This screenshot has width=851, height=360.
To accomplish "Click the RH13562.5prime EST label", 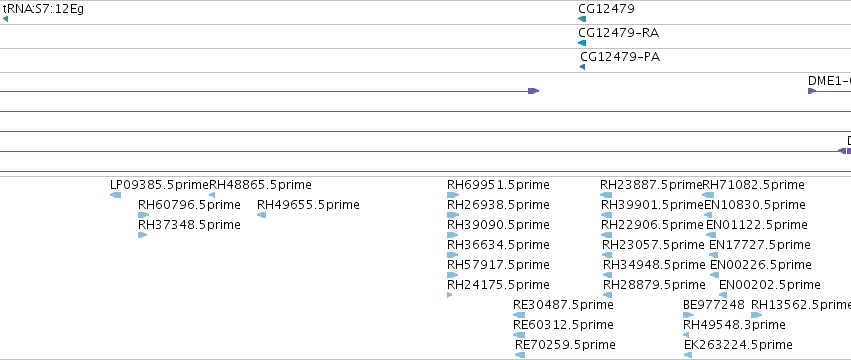I will coord(801,305).
